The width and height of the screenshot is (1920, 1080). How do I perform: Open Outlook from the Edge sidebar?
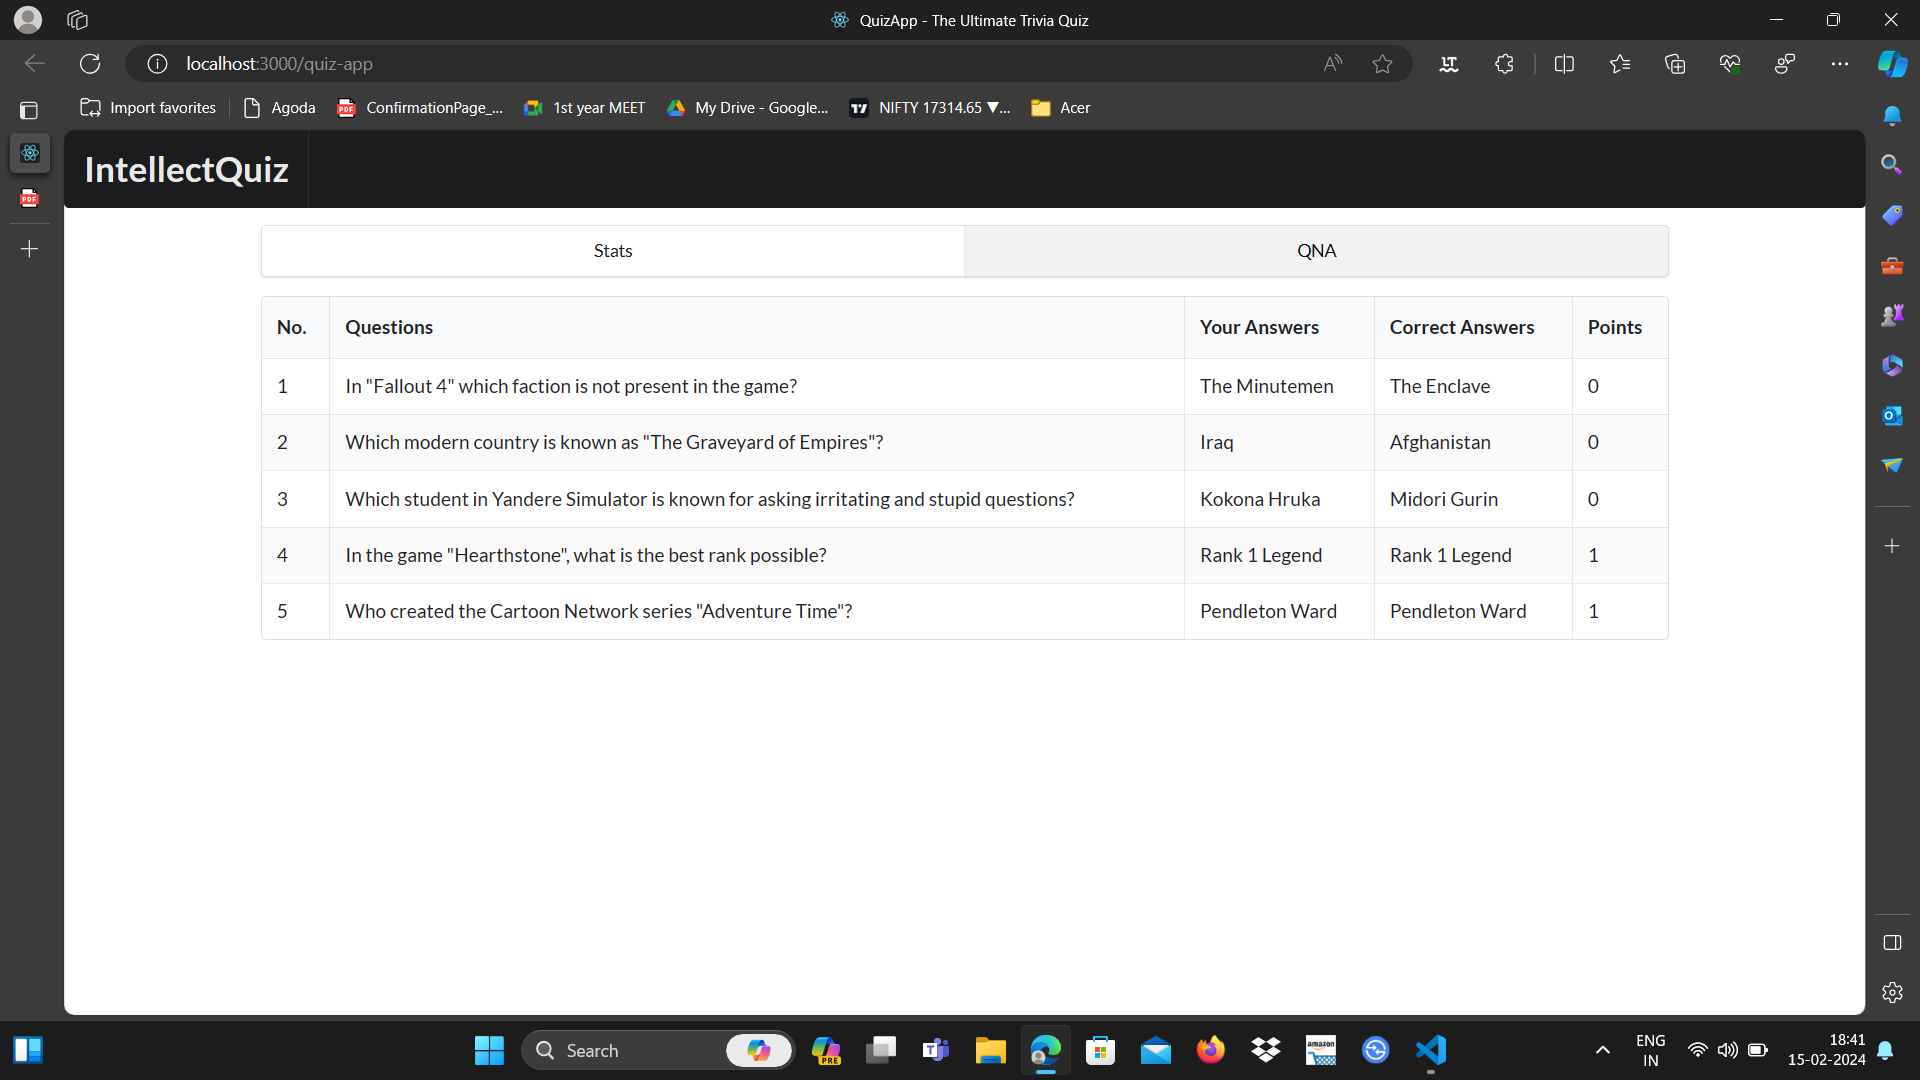pos(1892,415)
